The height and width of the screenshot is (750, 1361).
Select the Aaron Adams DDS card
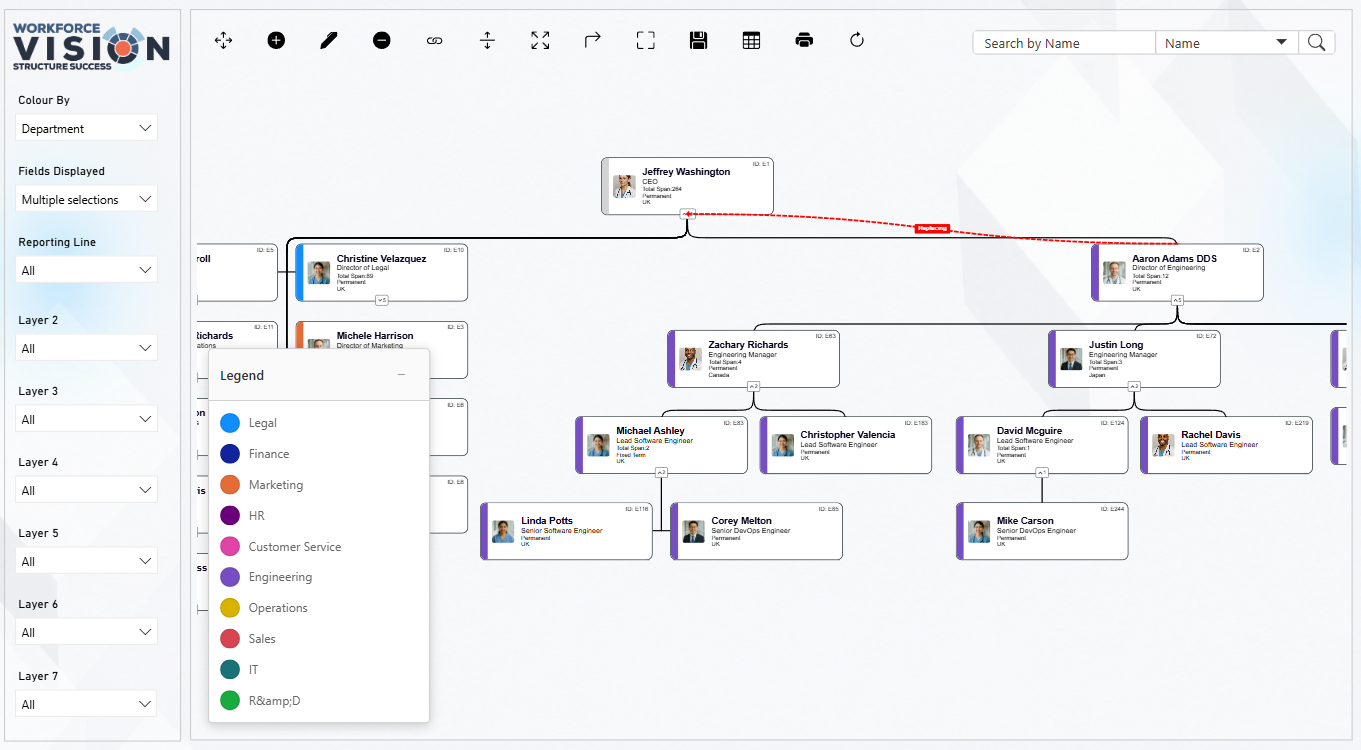[x=1177, y=273]
